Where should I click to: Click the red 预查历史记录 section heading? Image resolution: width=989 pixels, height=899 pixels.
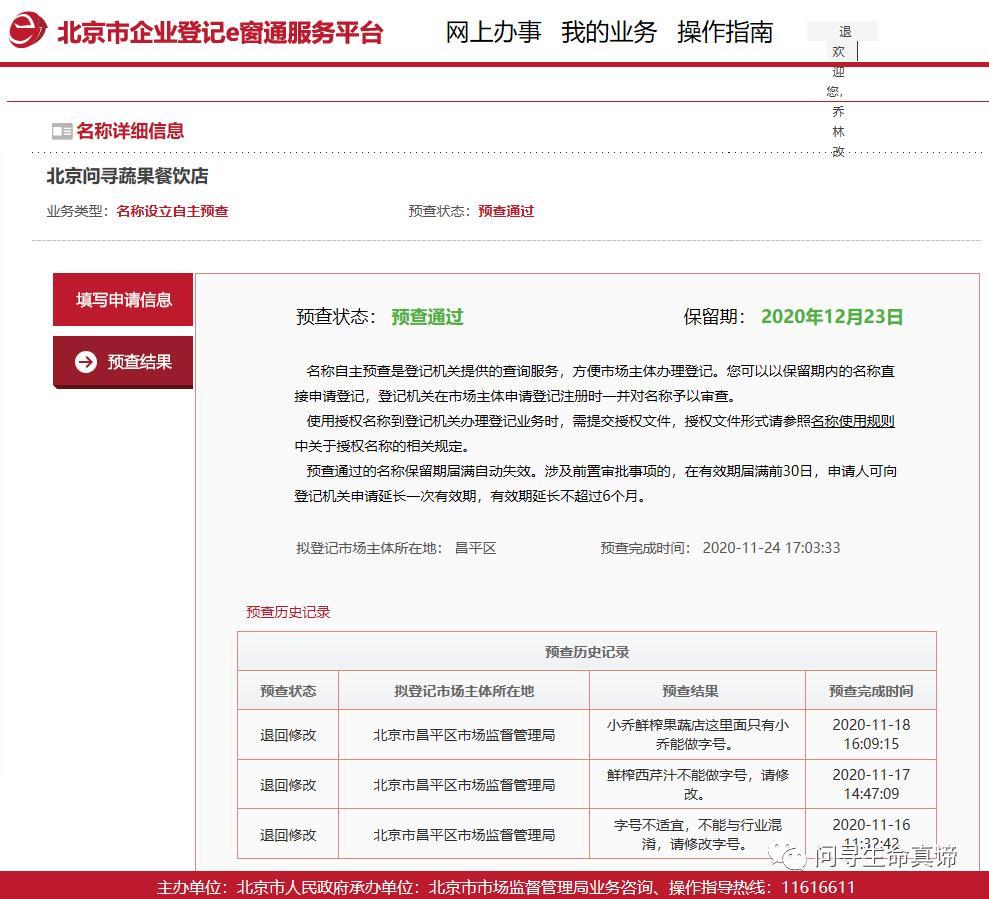[288, 612]
